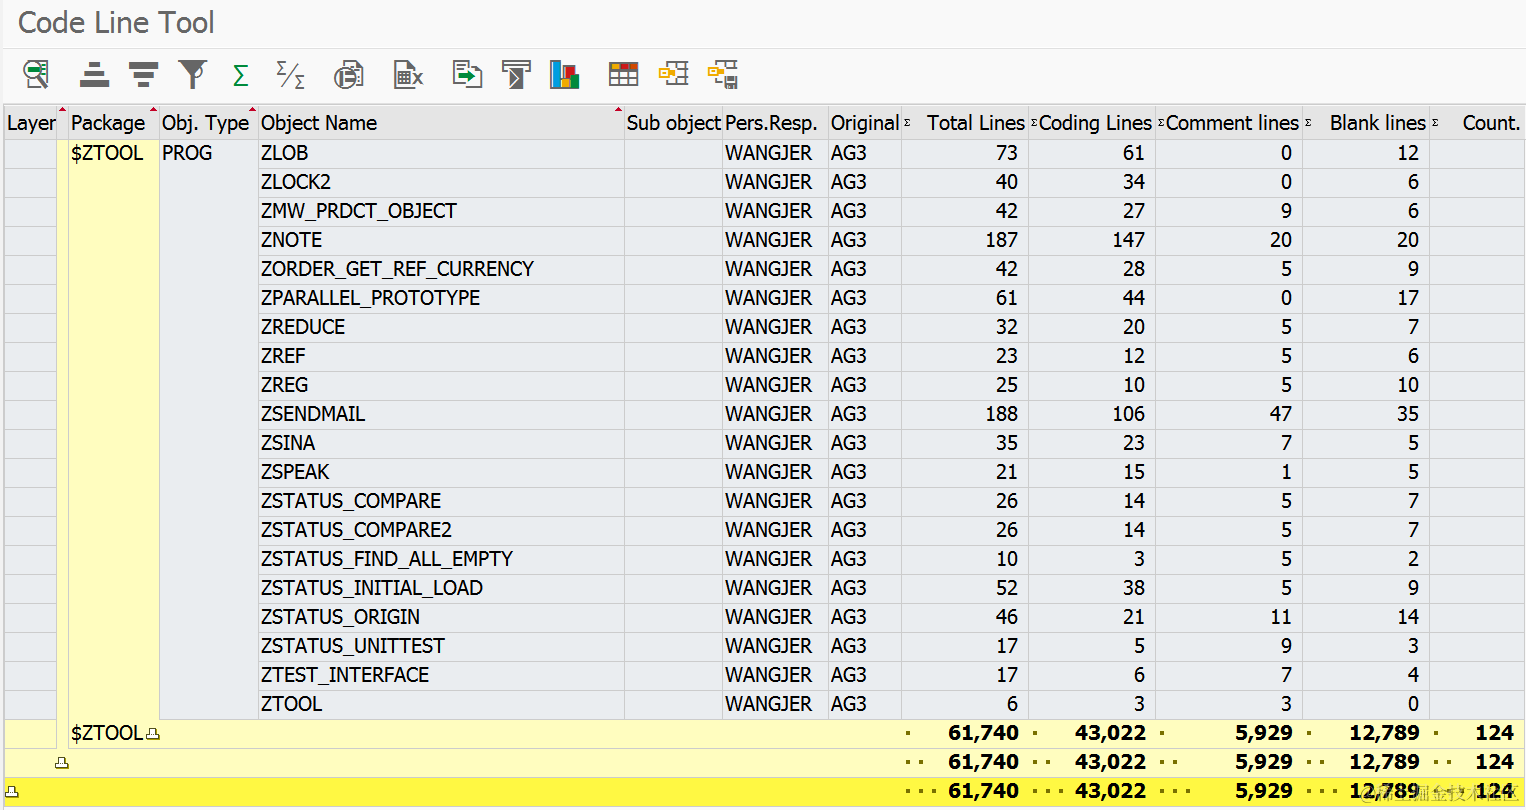Click the Save Layout icon
The width and height of the screenshot is (1526, 810).
722,74
